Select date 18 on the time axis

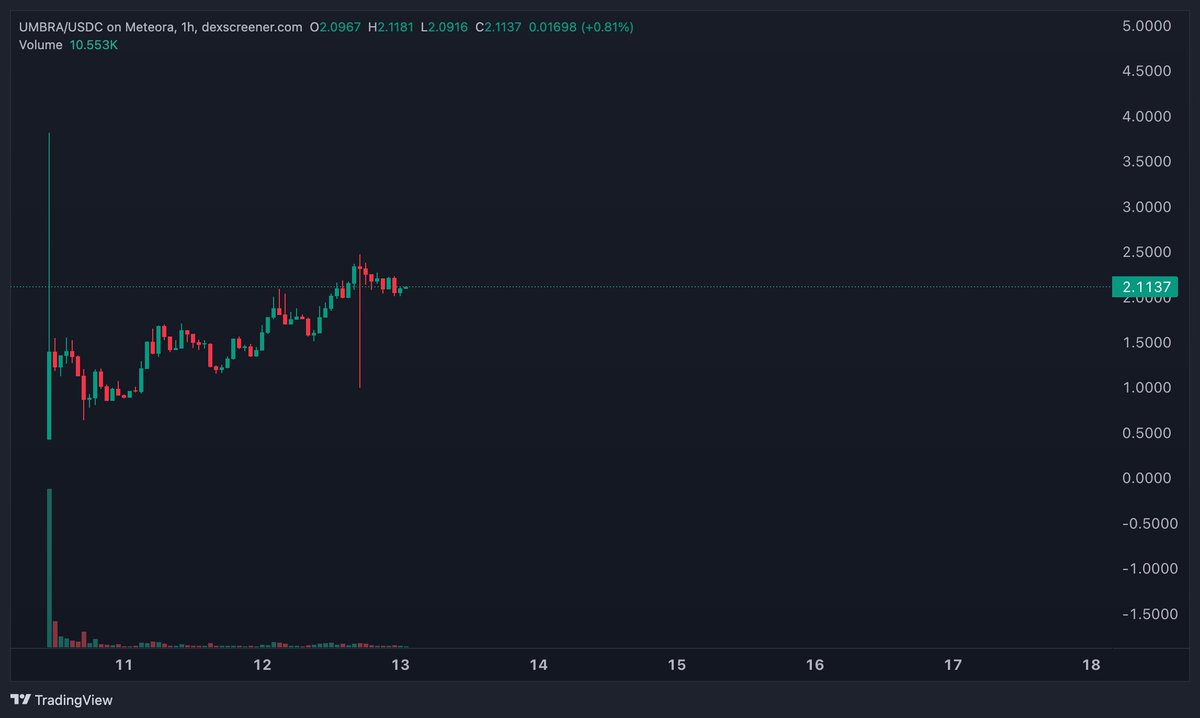1091,665
